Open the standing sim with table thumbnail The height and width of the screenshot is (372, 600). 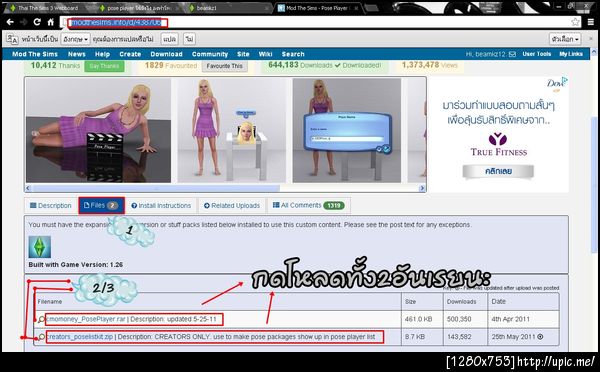[x=232, y=131]
